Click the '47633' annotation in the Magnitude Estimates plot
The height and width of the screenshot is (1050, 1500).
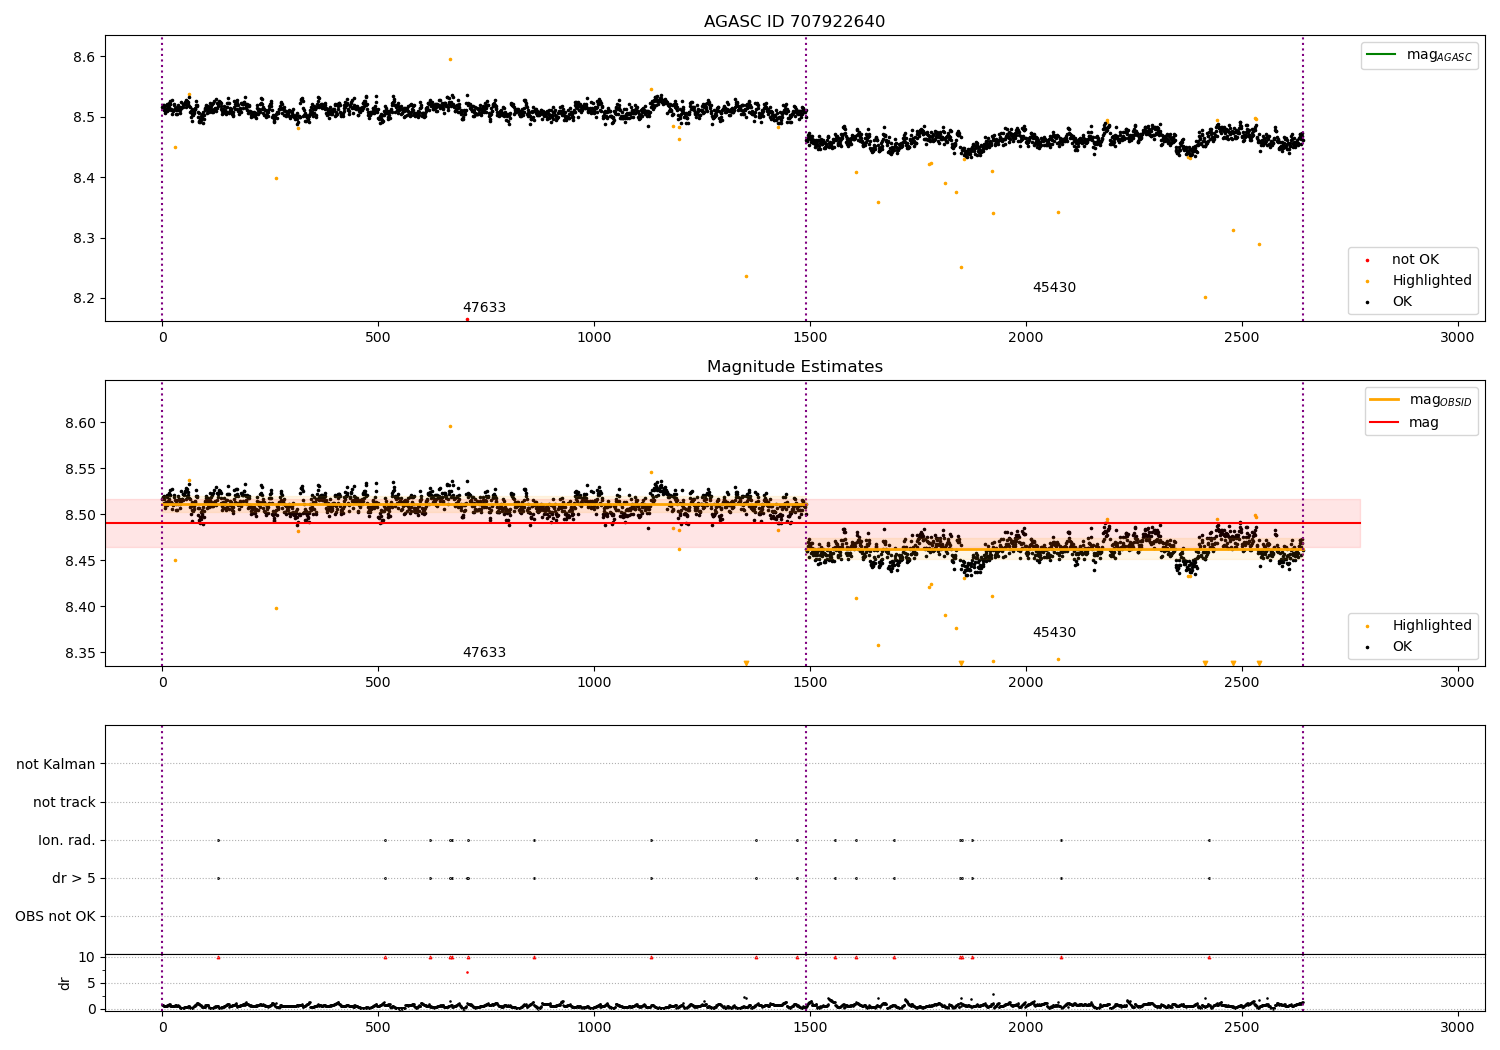tap(484, 653)
